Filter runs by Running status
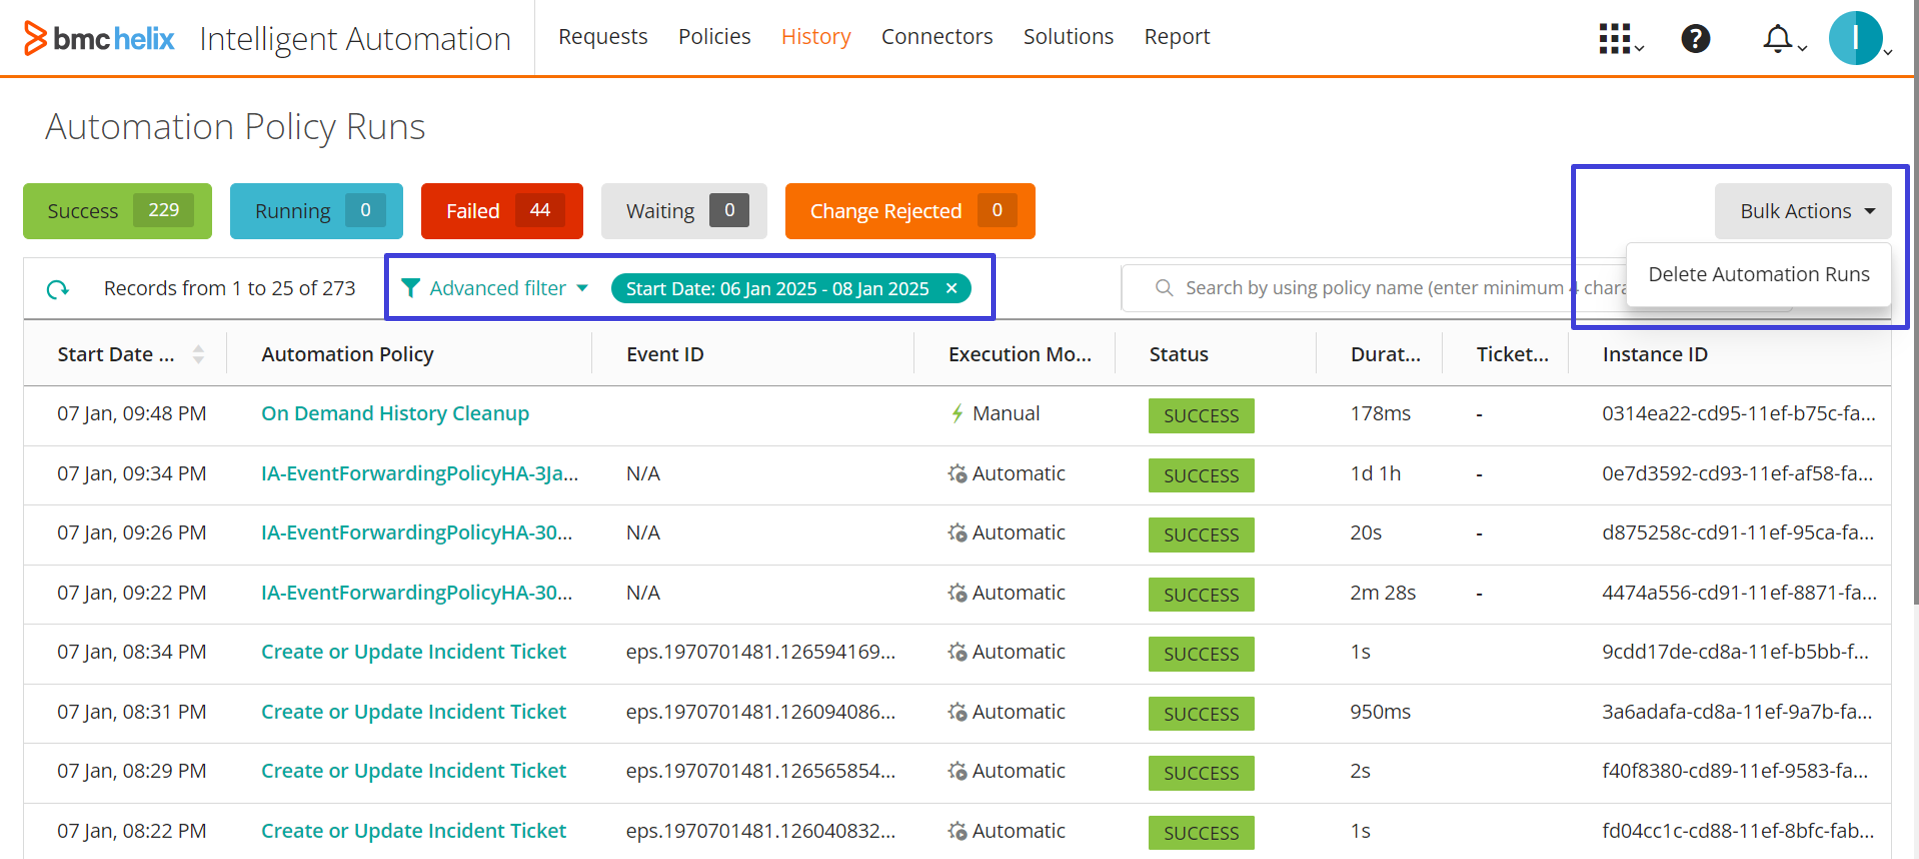Image resolution: width=1919 pixels, height=859 pixels. click(x=316, y=211)
